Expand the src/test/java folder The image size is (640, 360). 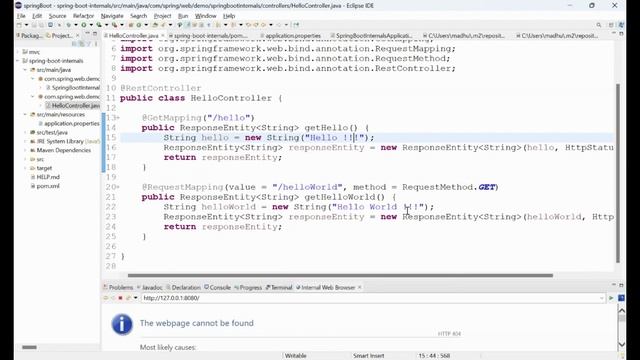[25, 132]
